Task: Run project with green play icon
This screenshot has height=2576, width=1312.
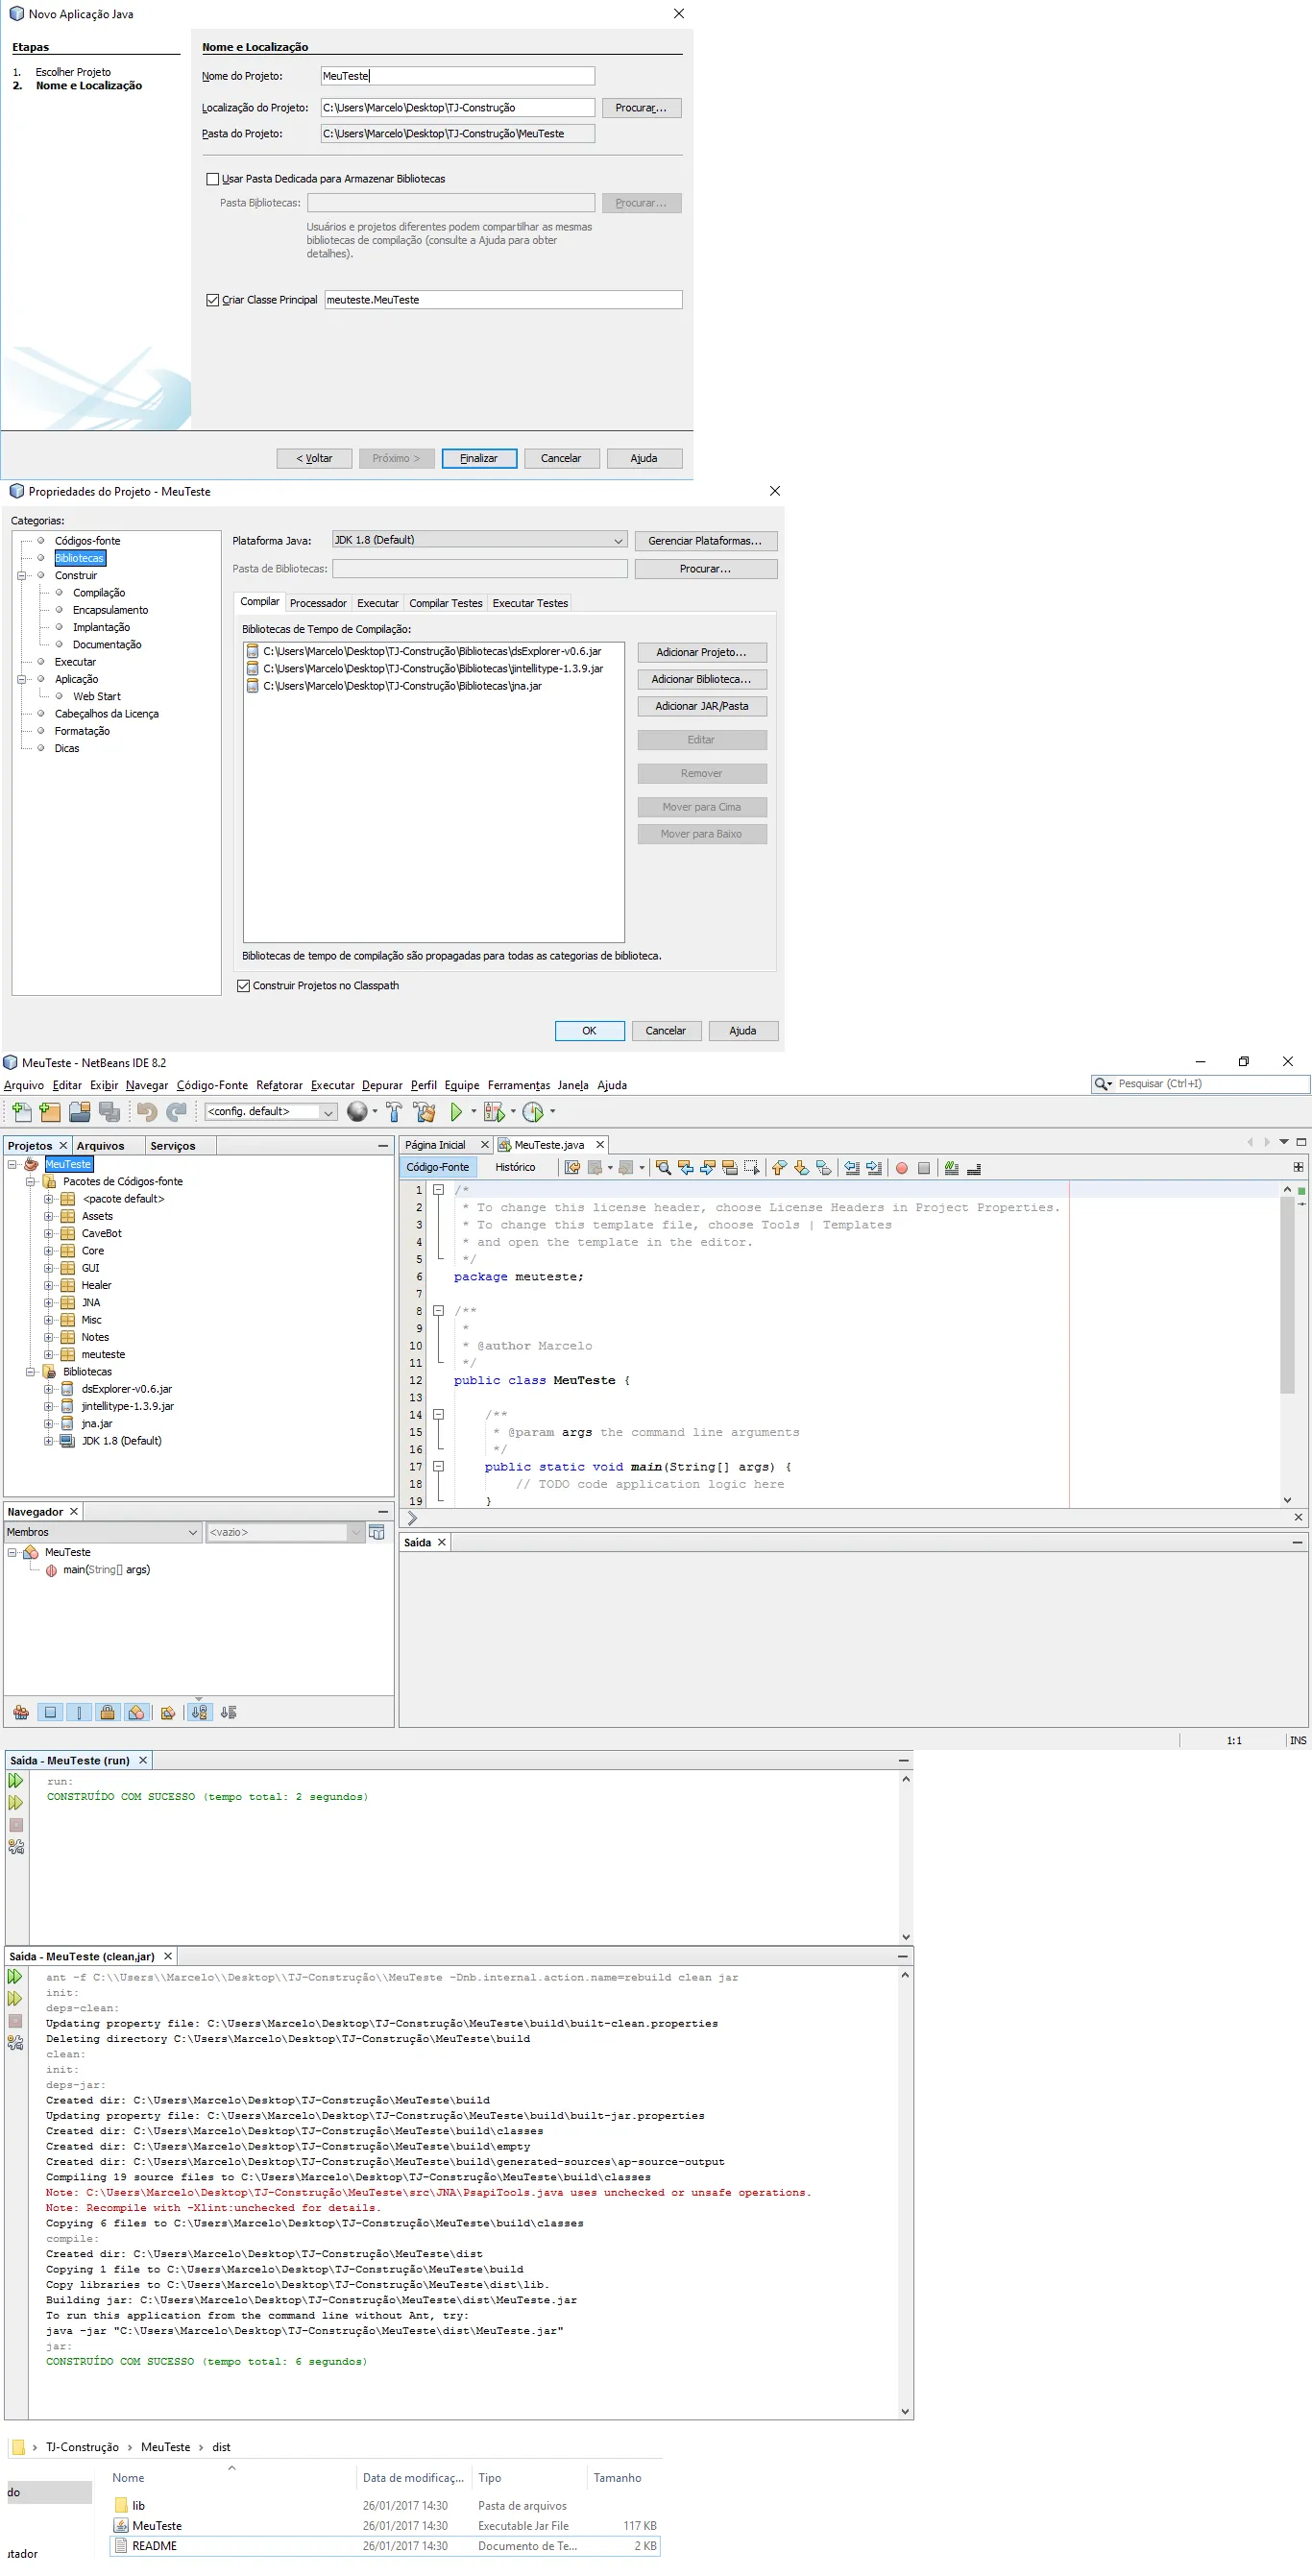Action: [x=456, y=1112]
